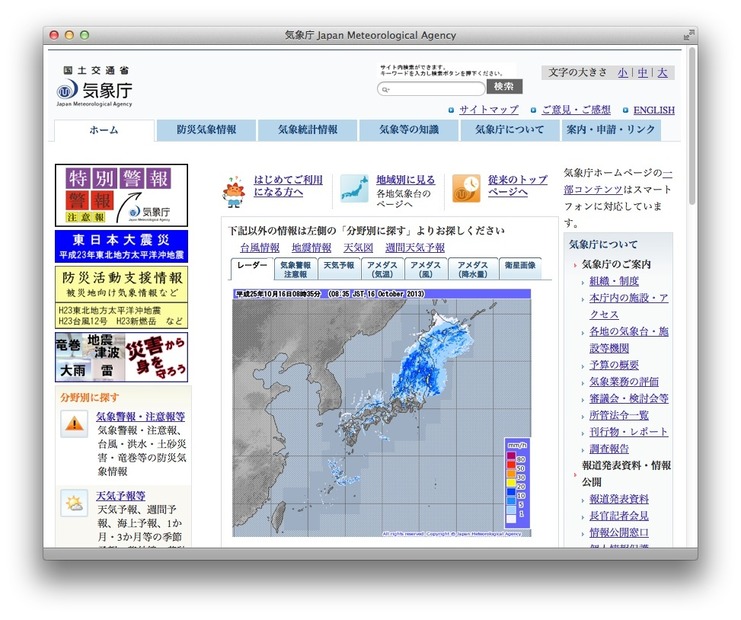This screenshot has width=741, height=620.
Task: Open 本庁内の施設・アクセス link
Action: tap(629, 306)
